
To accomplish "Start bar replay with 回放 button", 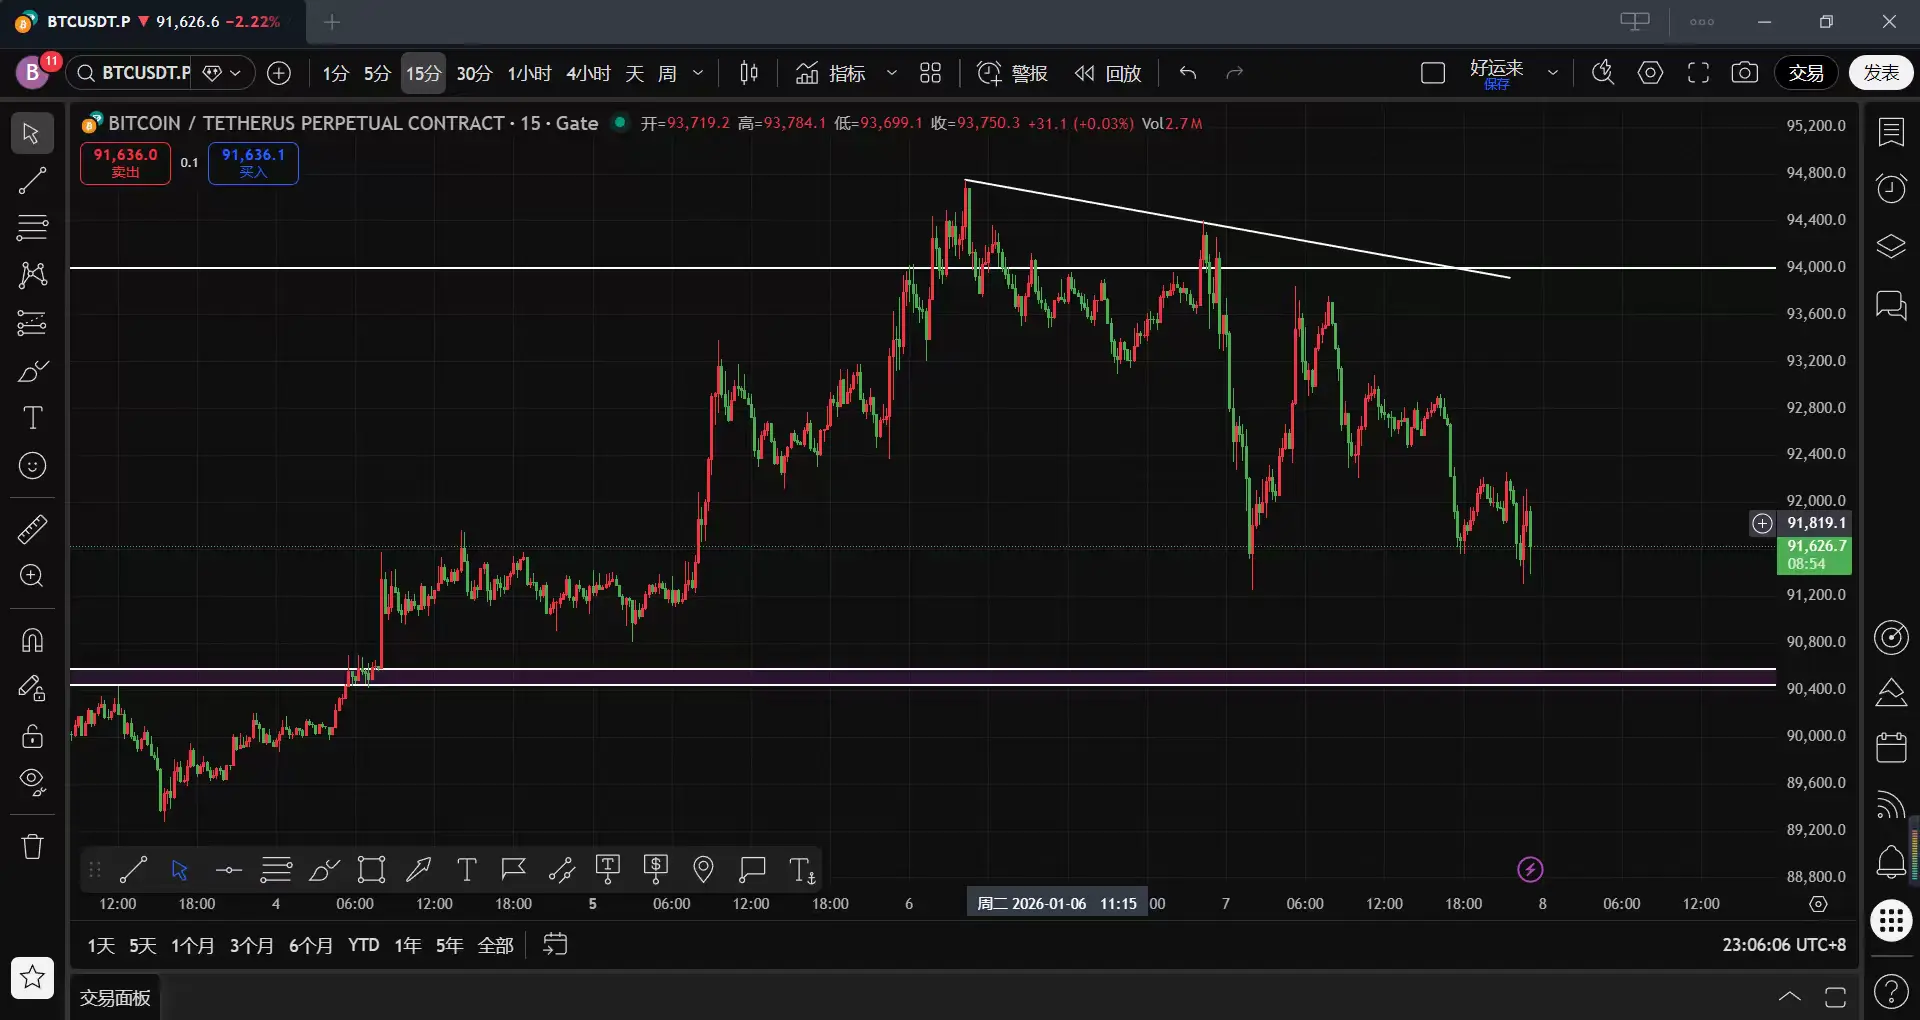I will (x=1108, y=73).
